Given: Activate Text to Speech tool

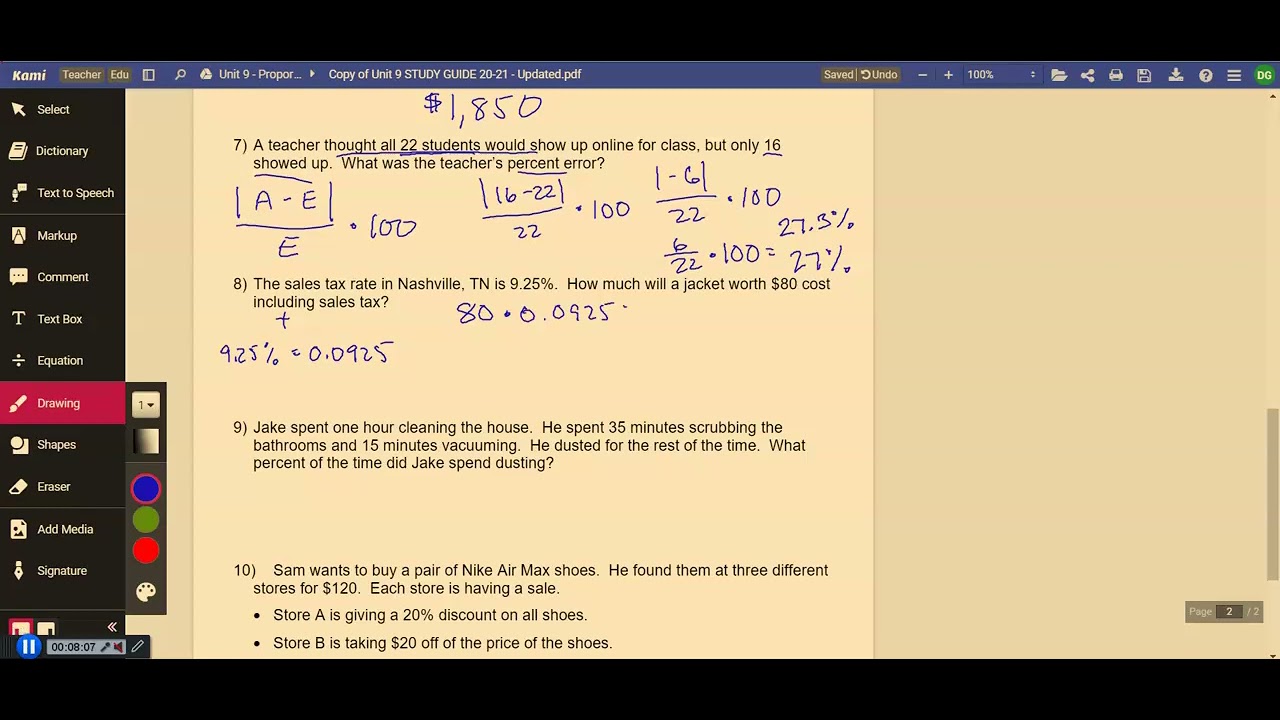Looking at the screenshot, I should pos(62,193).
